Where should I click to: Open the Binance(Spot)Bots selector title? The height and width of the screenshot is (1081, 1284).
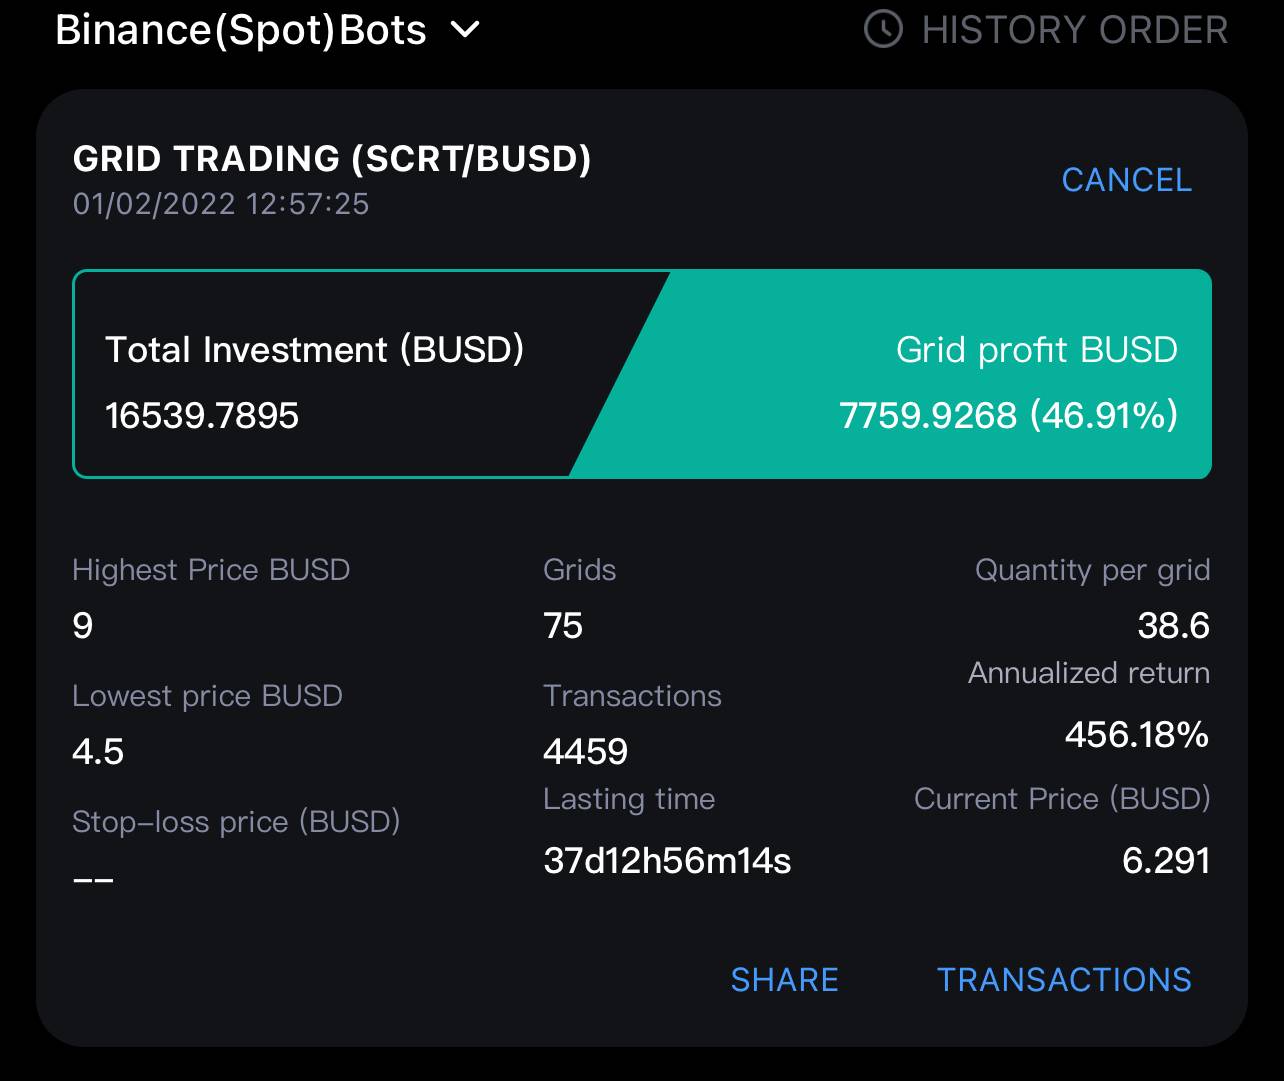click(241, 29)
